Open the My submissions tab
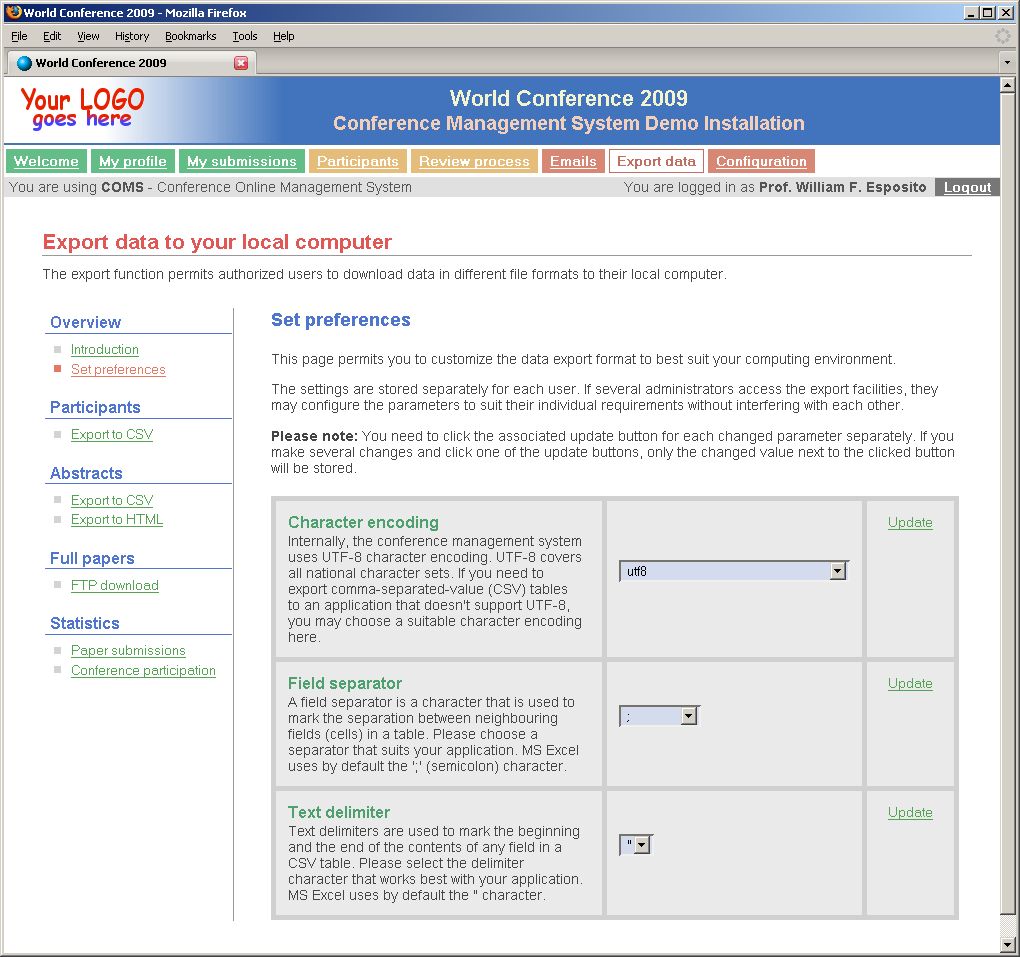The height and width of the screenshot is (957, 1020). tap(241, 161)
